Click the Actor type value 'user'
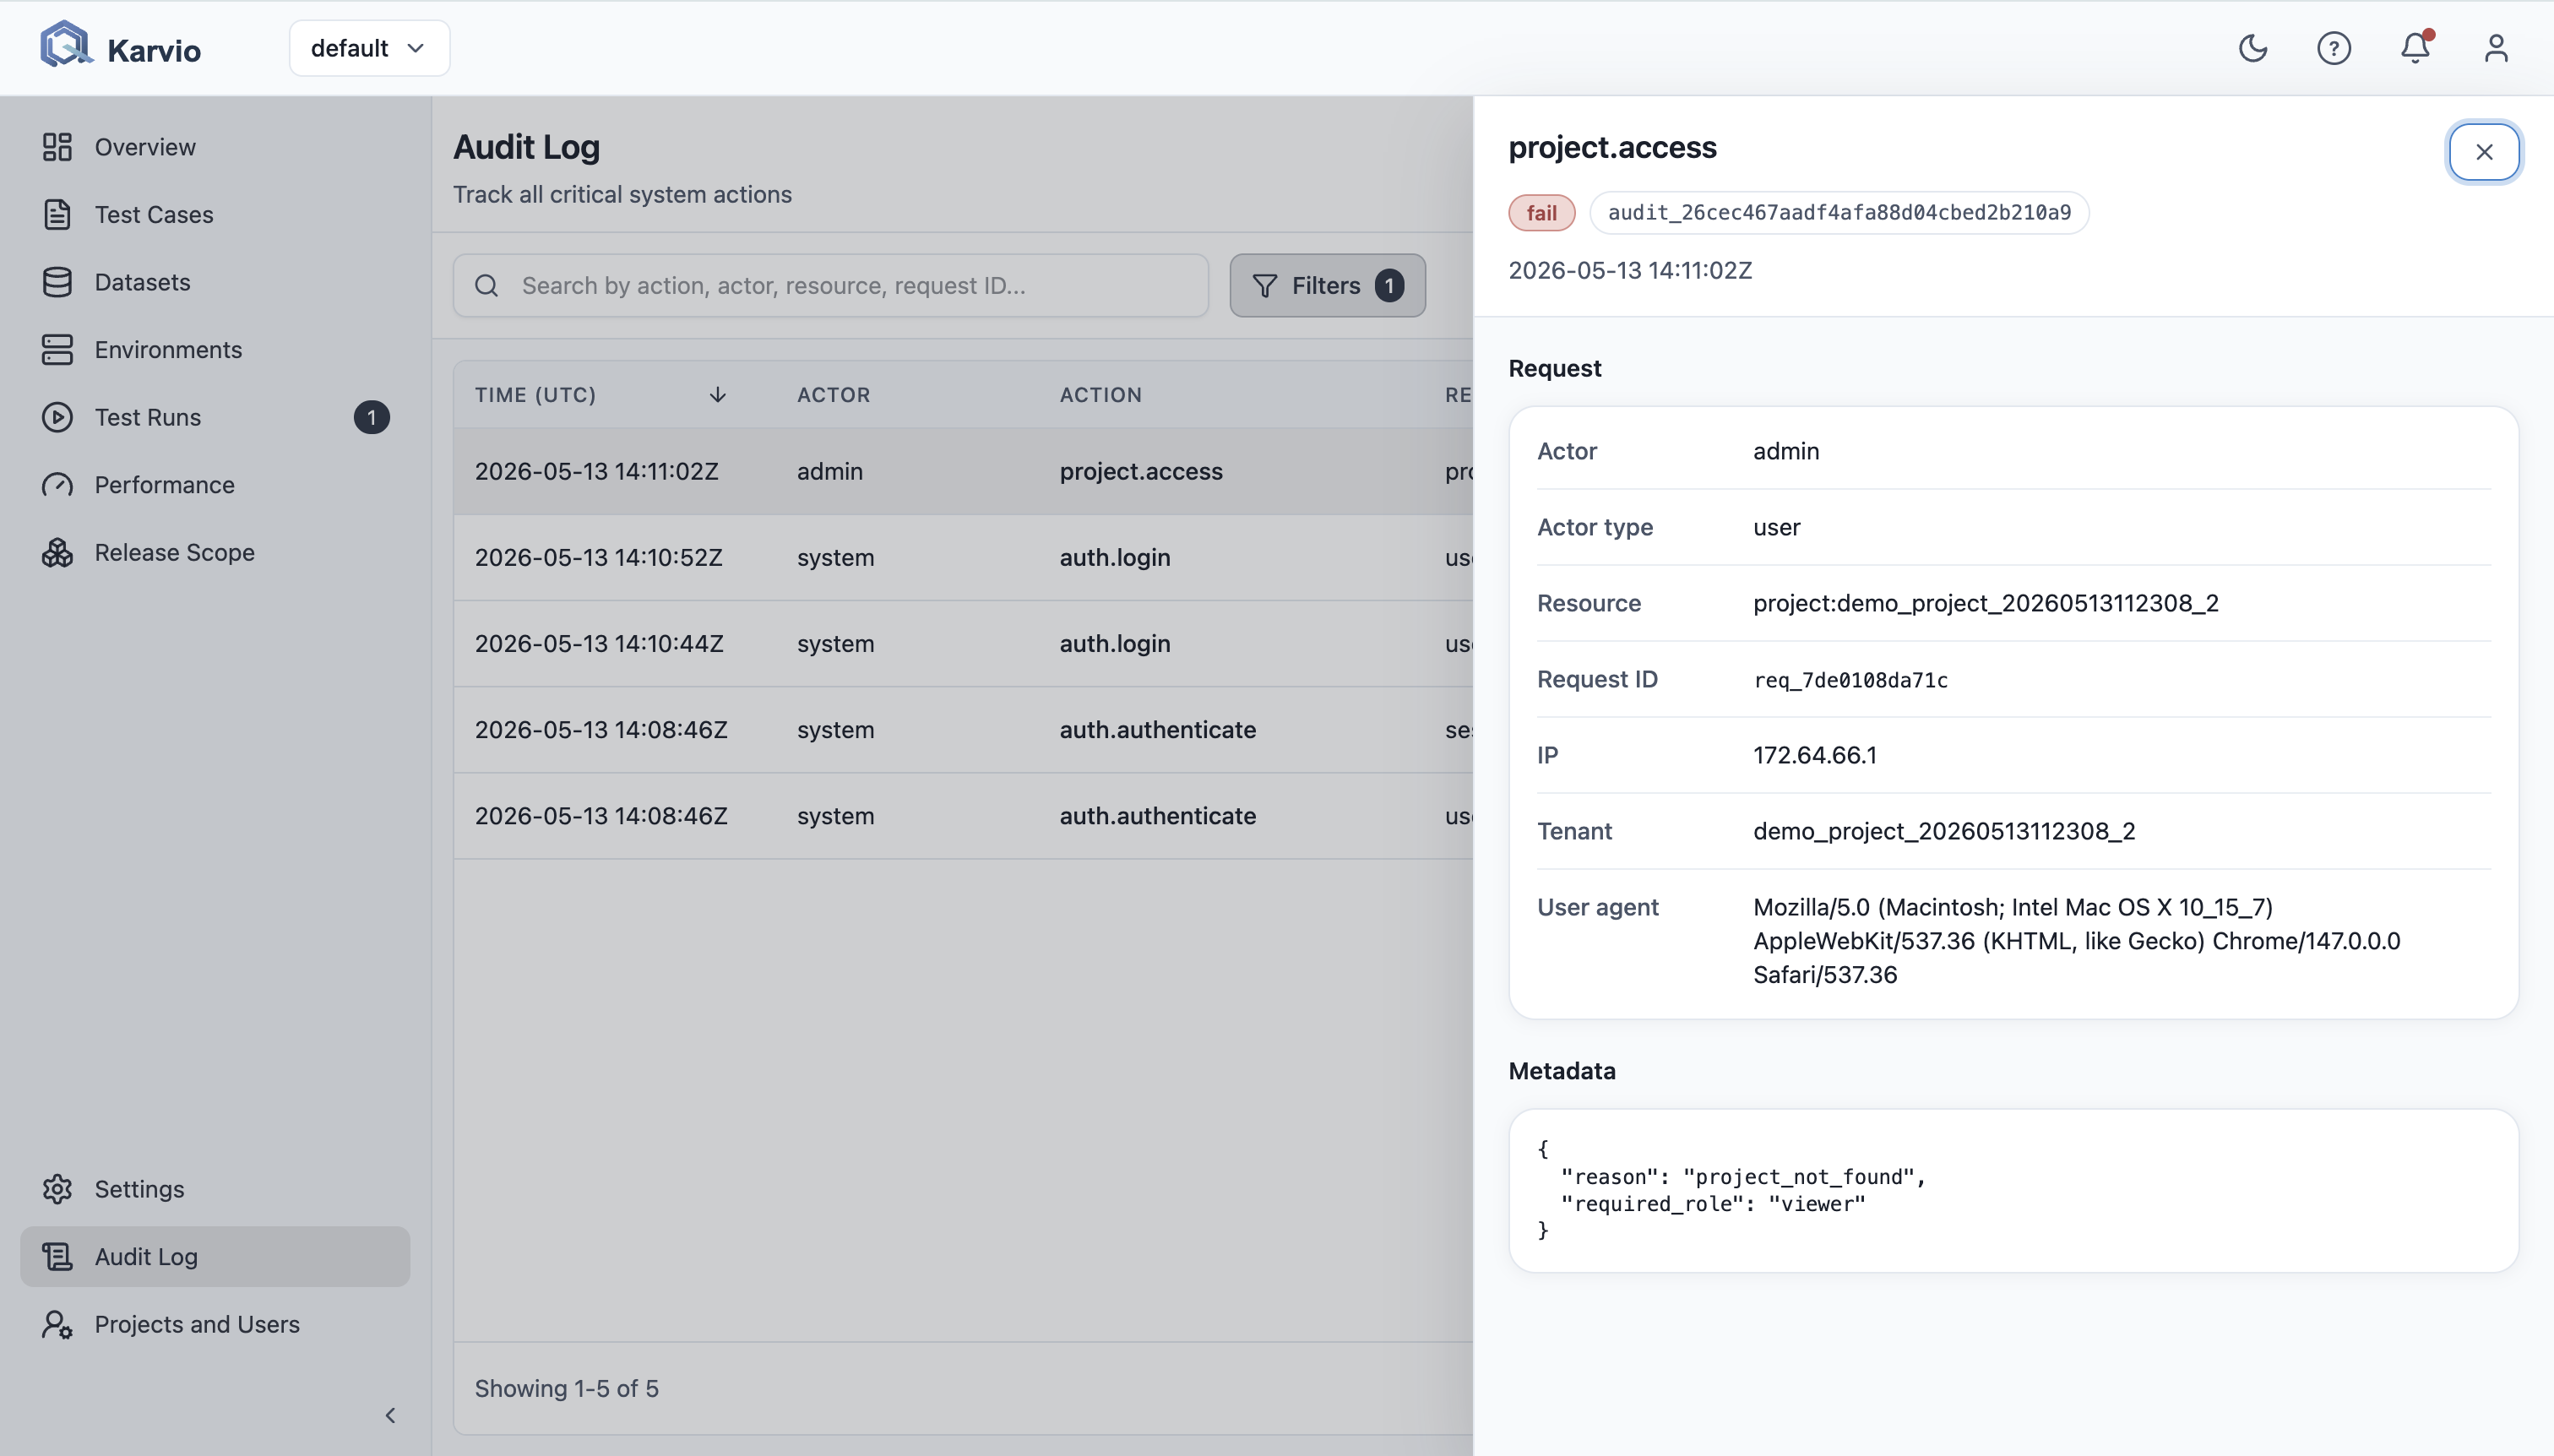The image size is (2554, 1456). (x=1777, y=527)
